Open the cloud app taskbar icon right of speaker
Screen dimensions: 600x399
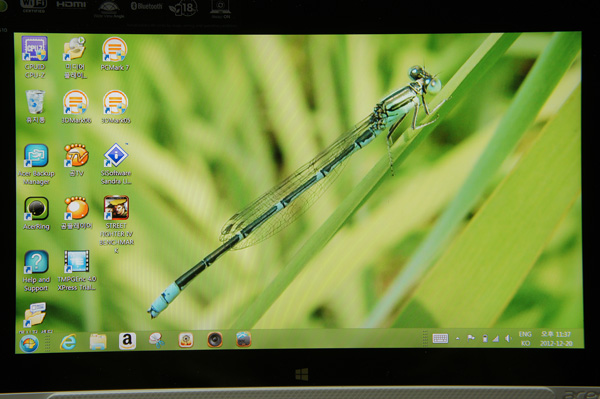click(243, 339)
